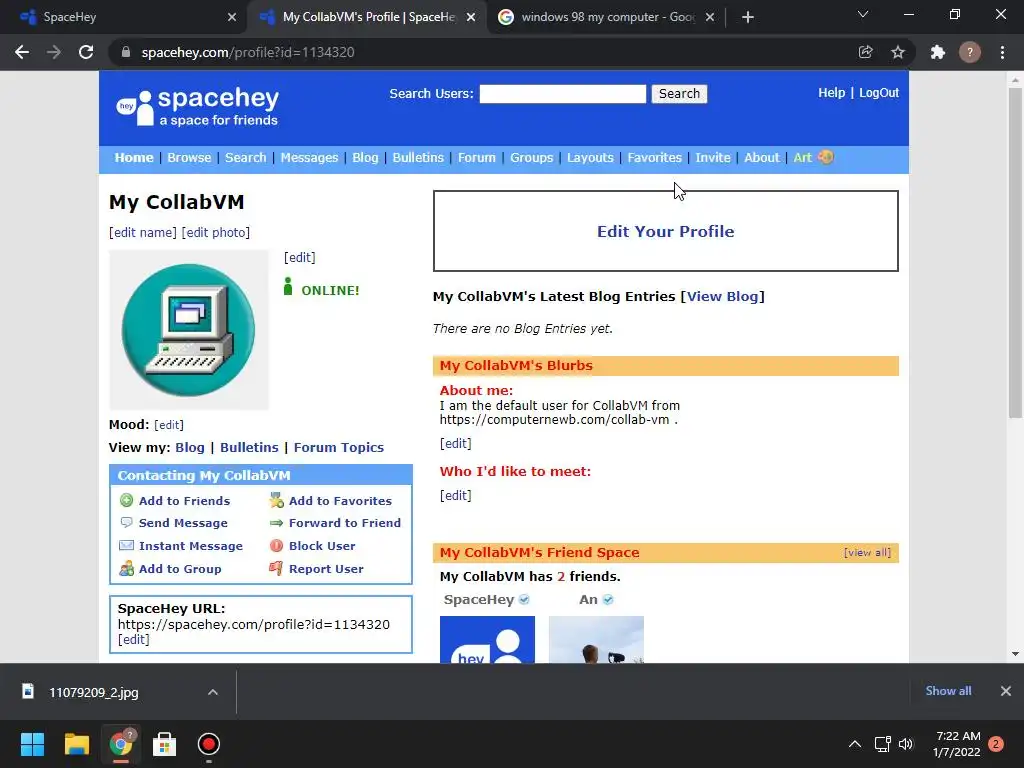The width and height of the screenshot is (1024, 768).
Task: Open Windows Start menu
Action: 32,744
